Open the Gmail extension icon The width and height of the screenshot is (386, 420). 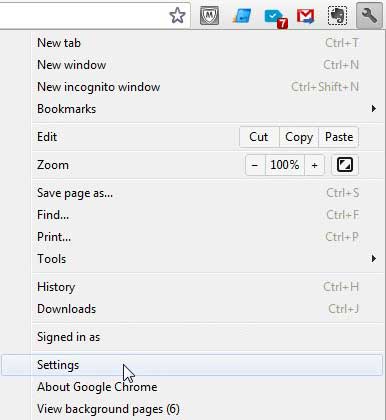pos(306,16)
